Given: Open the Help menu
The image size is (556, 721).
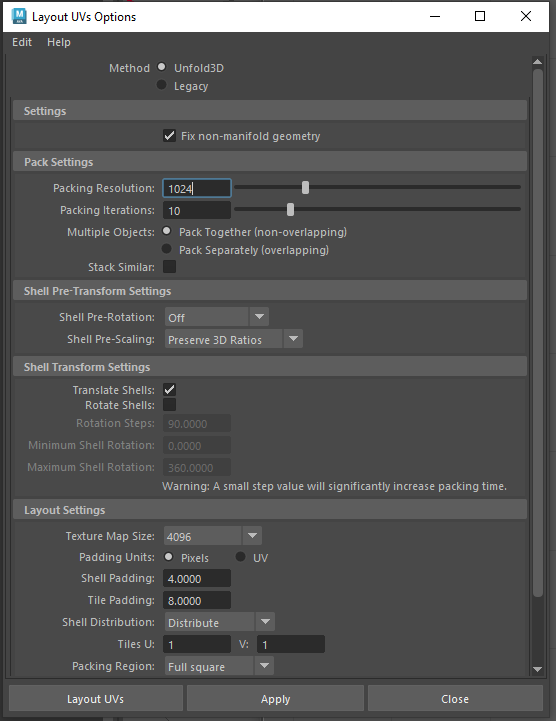Looking at the screenshot, I should [59, 42].
